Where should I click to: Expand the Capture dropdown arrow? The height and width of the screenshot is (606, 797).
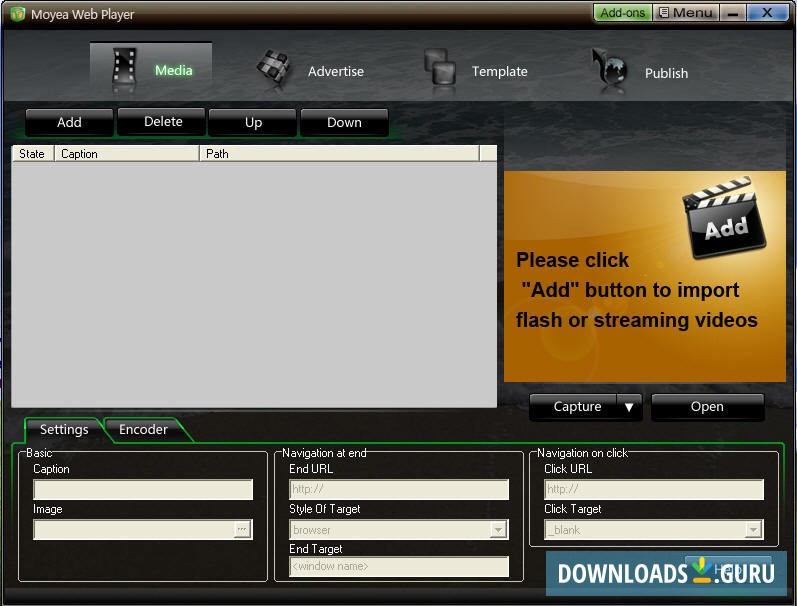click(629, 407)
